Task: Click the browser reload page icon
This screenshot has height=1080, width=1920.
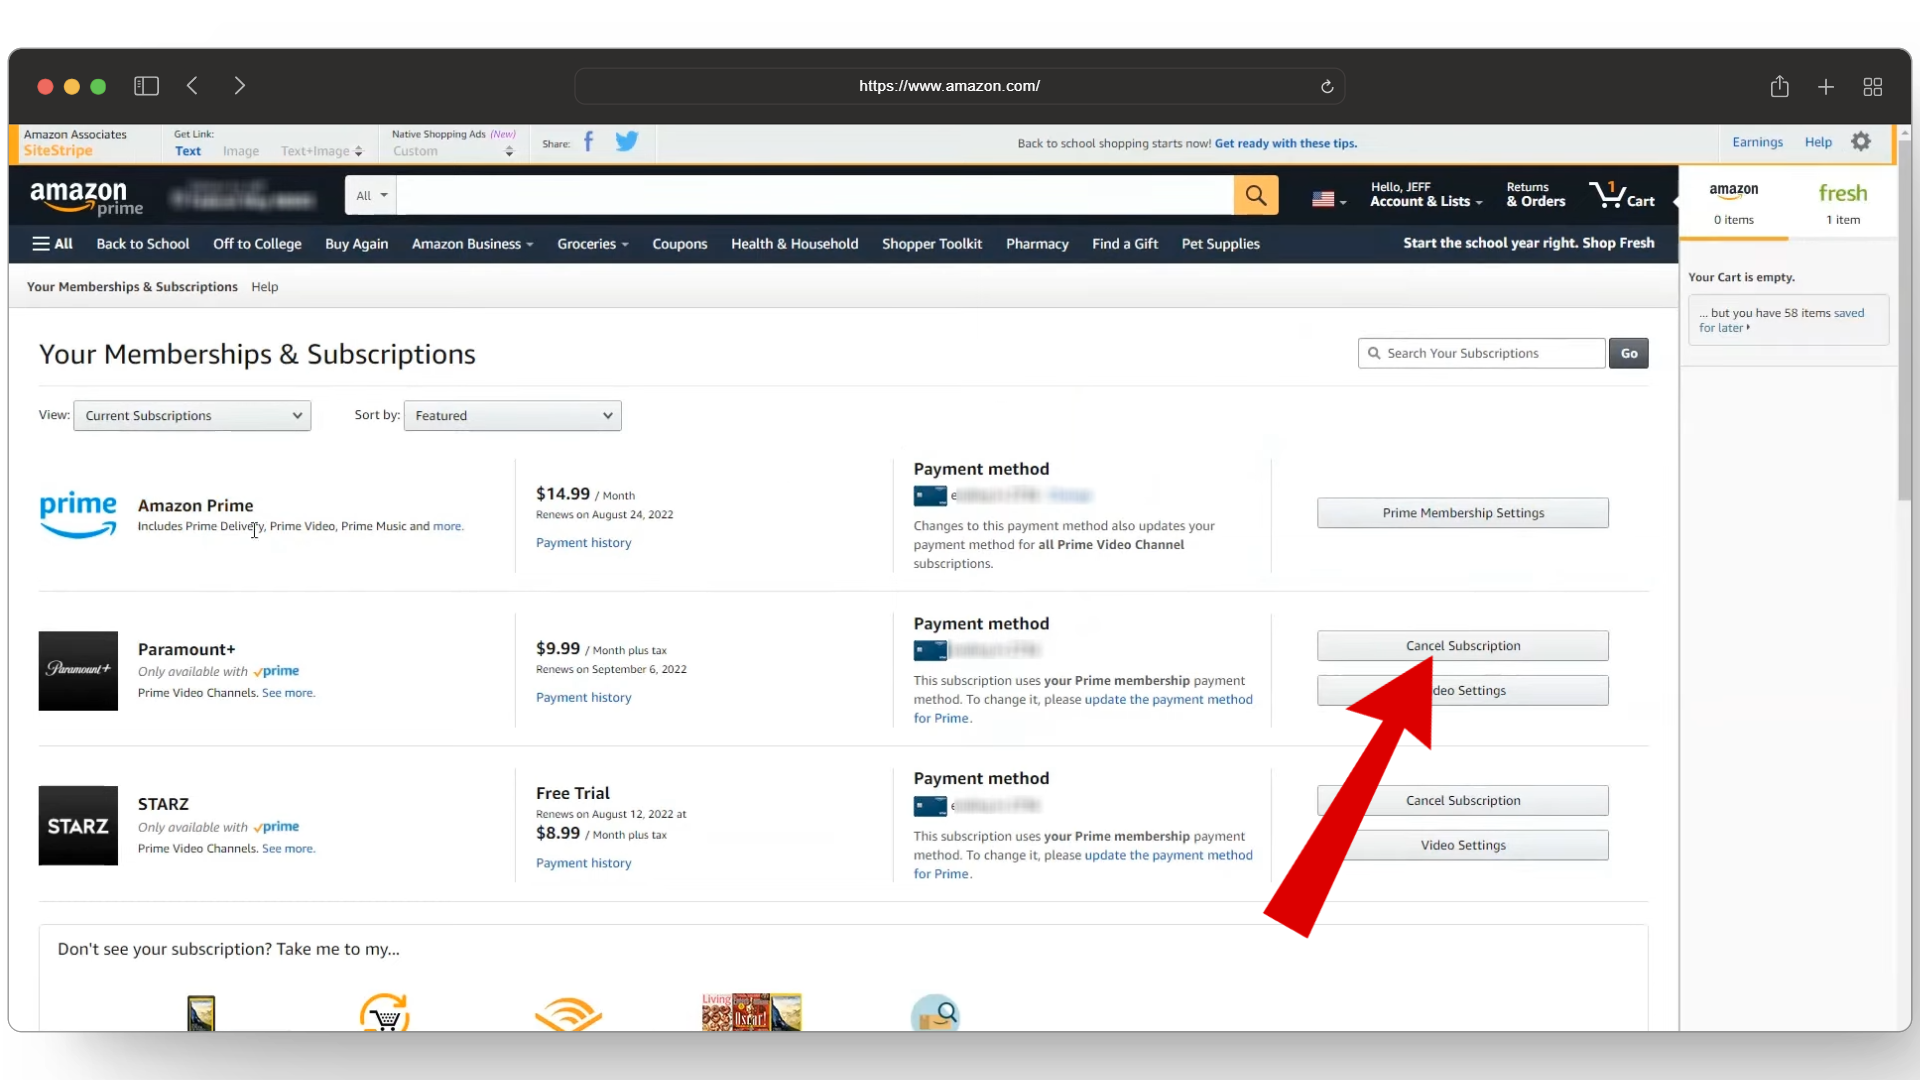Action: pos(1327,87)
